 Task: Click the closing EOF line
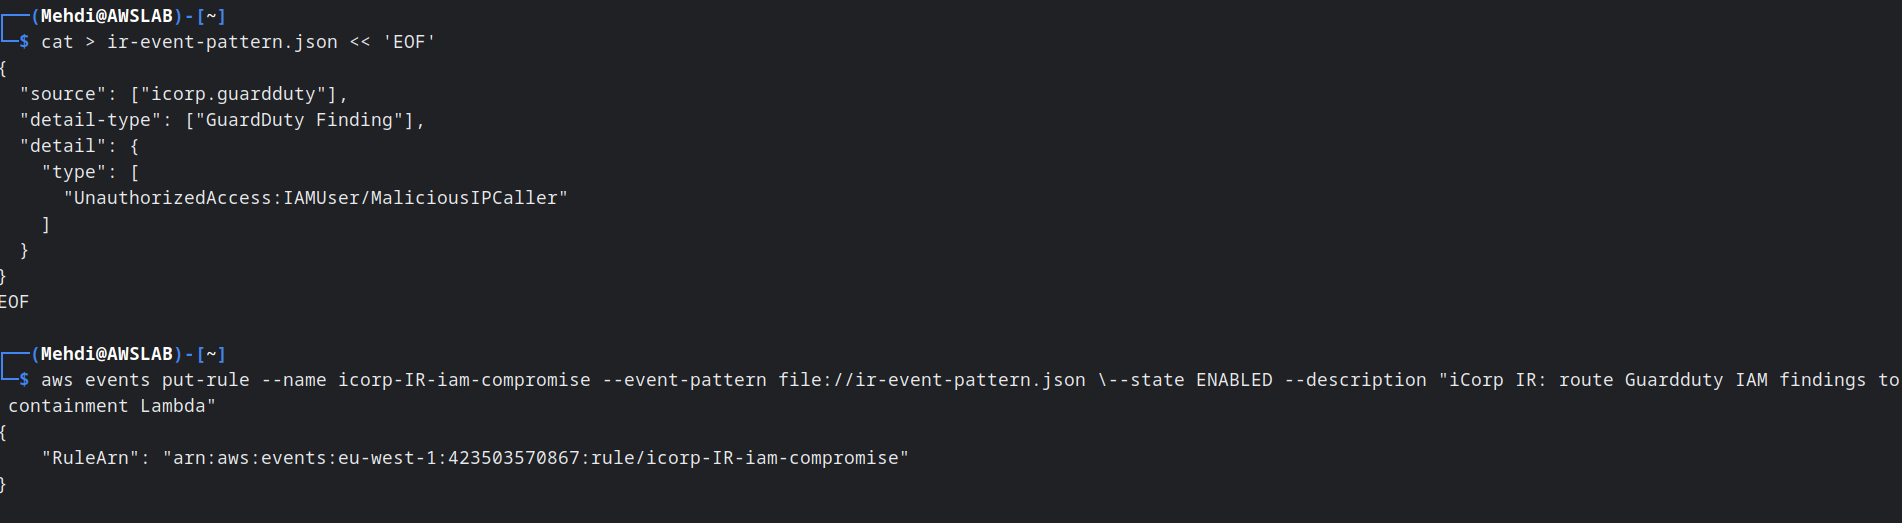click(x=14, y=302)
